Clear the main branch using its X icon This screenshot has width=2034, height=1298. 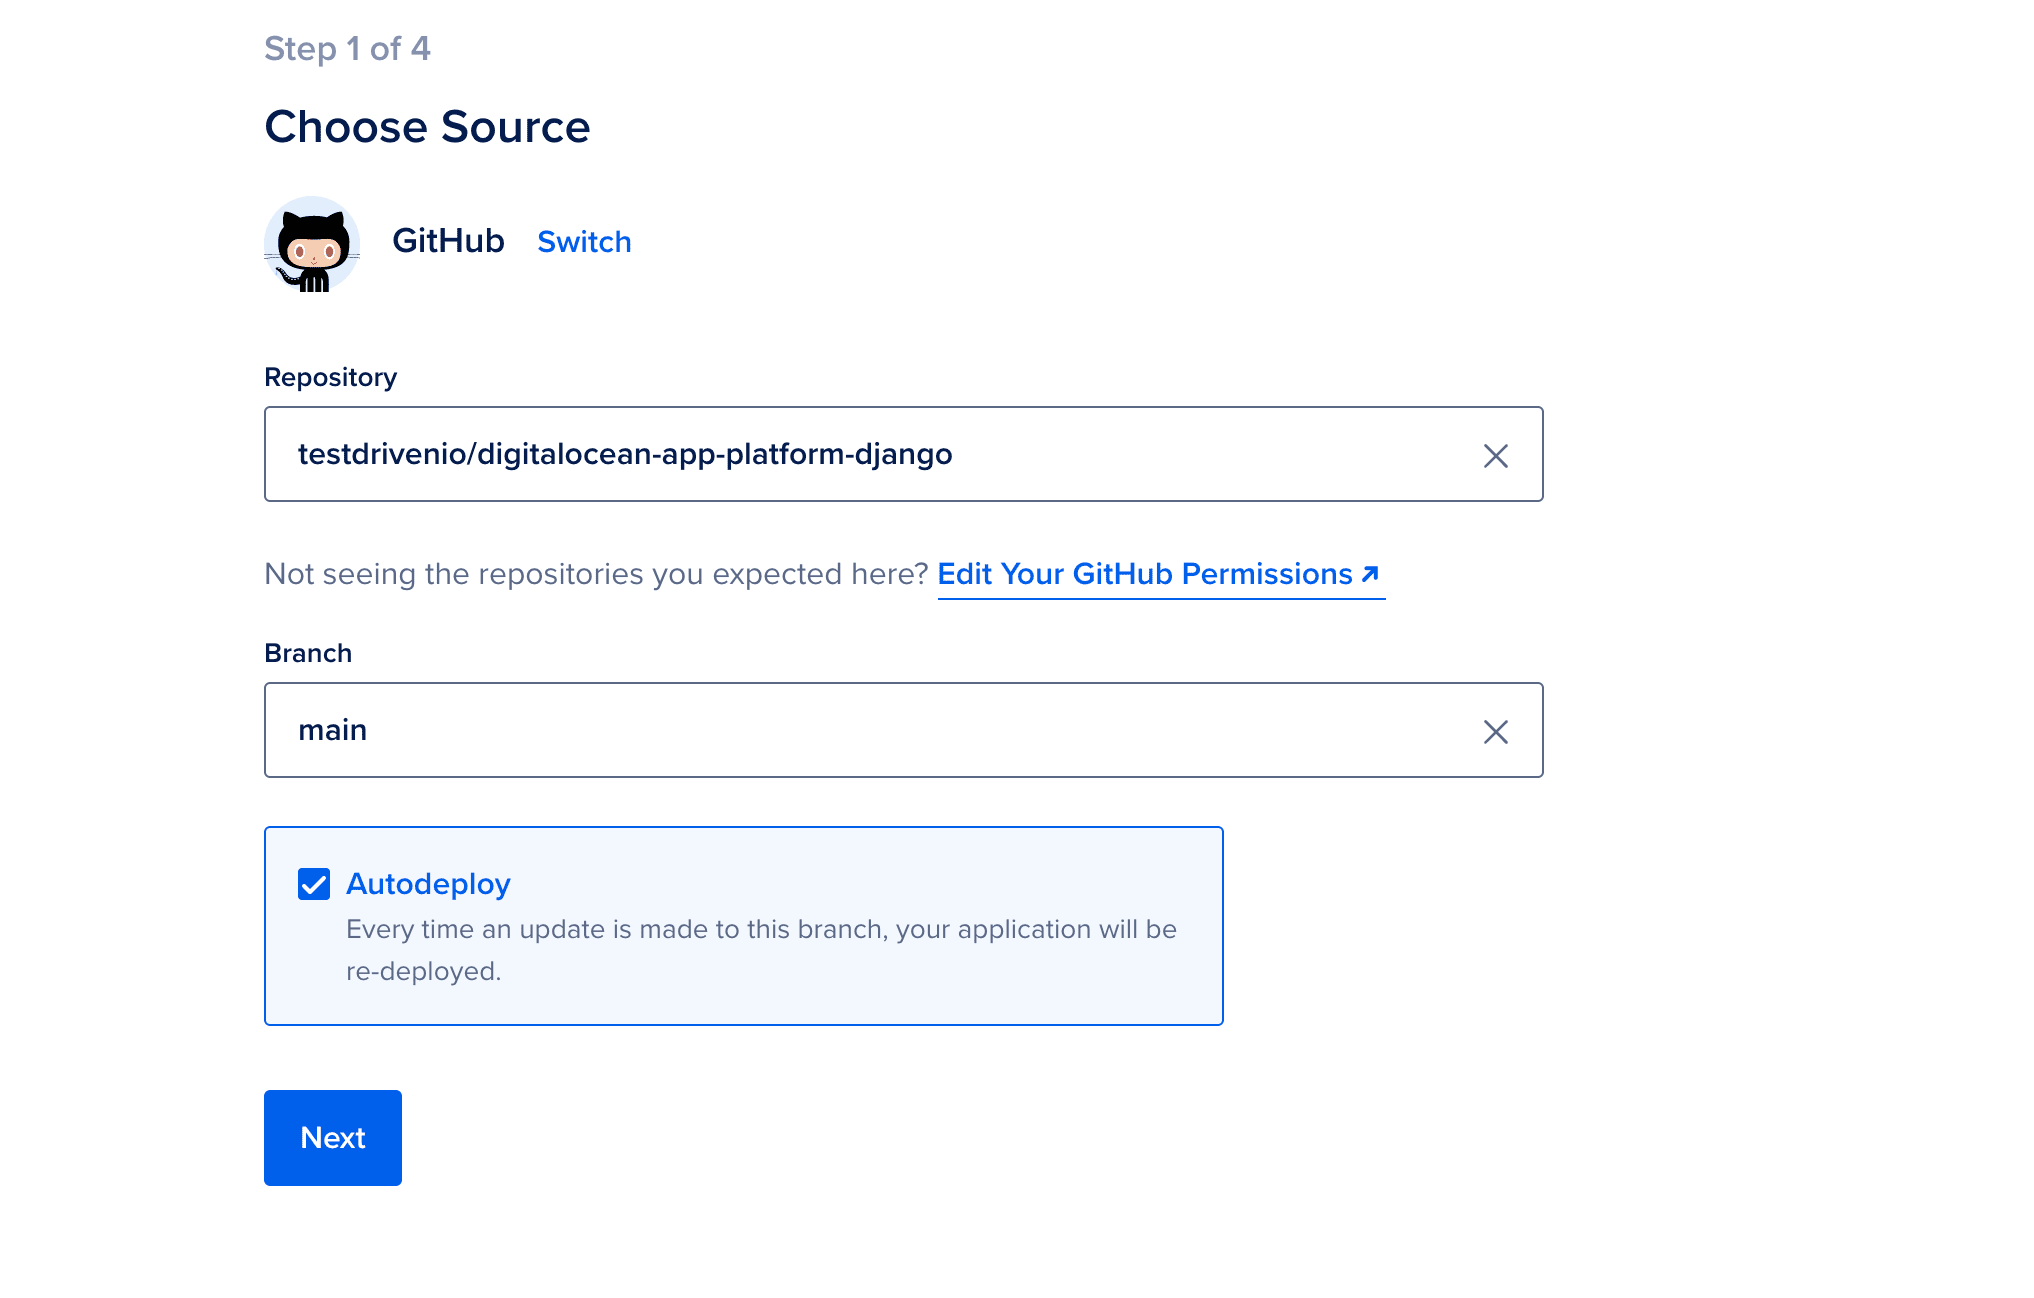[1496, 731]
